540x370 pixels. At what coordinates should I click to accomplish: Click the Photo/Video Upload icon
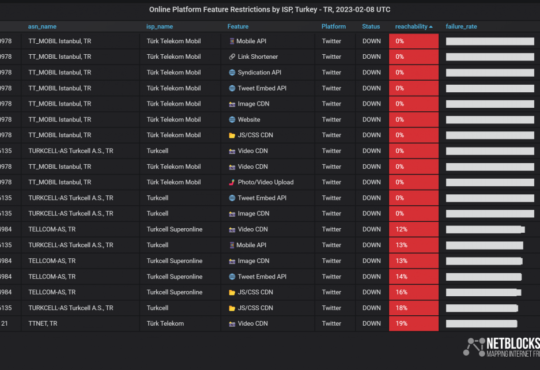[x=232, y=182]
